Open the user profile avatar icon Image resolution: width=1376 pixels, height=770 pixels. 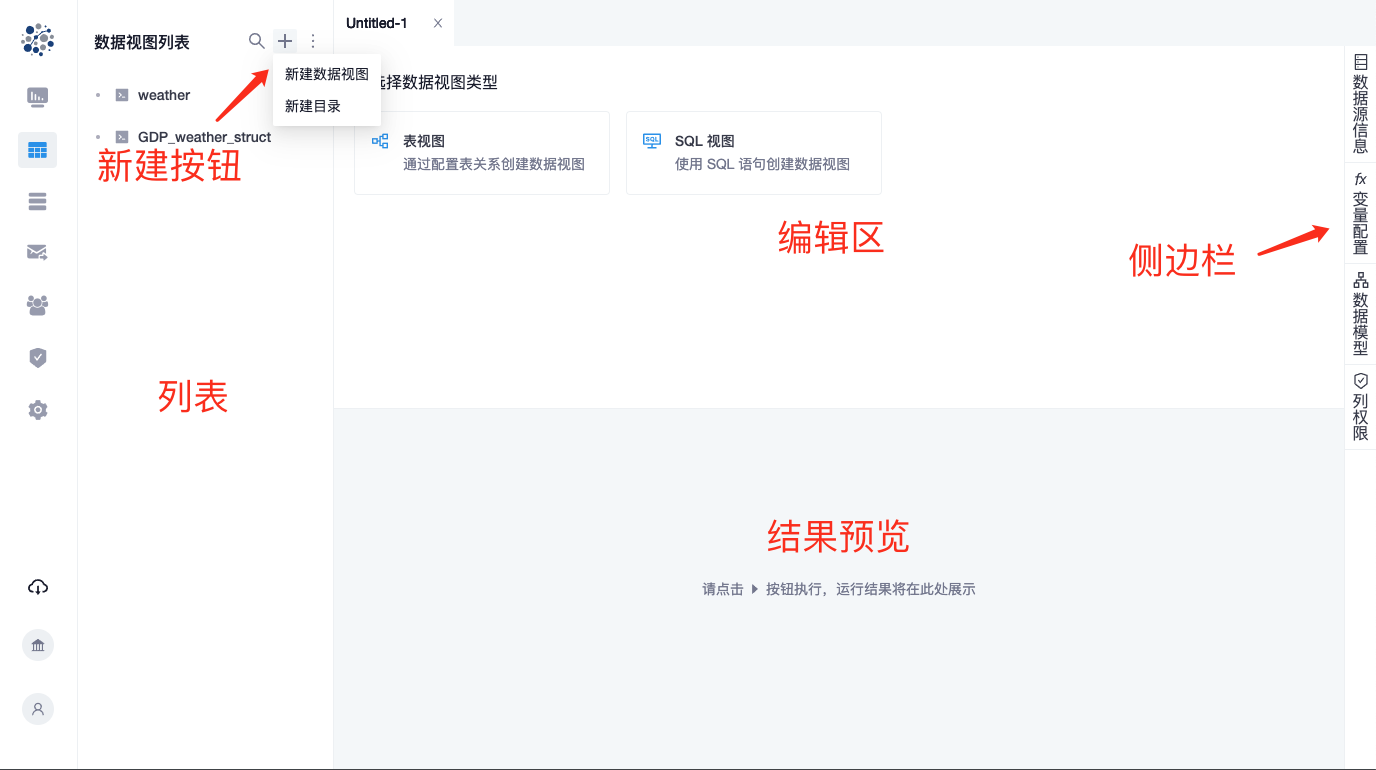(38, 709)
